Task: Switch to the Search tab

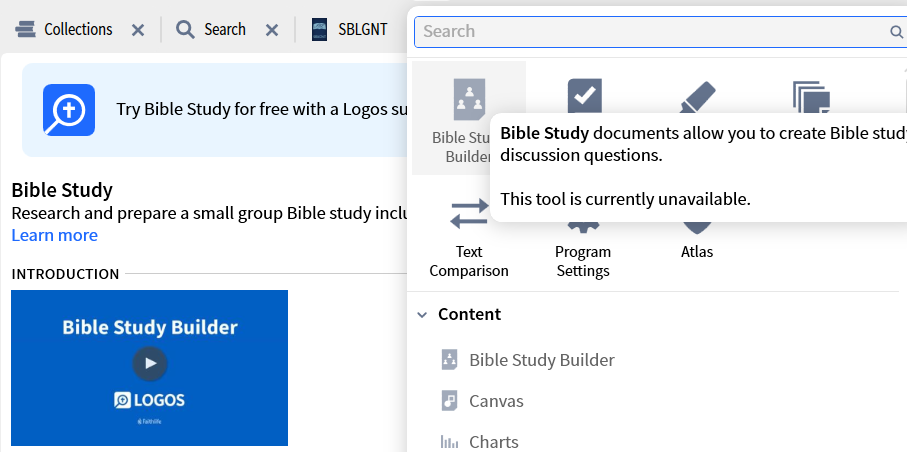Action: pyautogui.click(x=224, y=29)
